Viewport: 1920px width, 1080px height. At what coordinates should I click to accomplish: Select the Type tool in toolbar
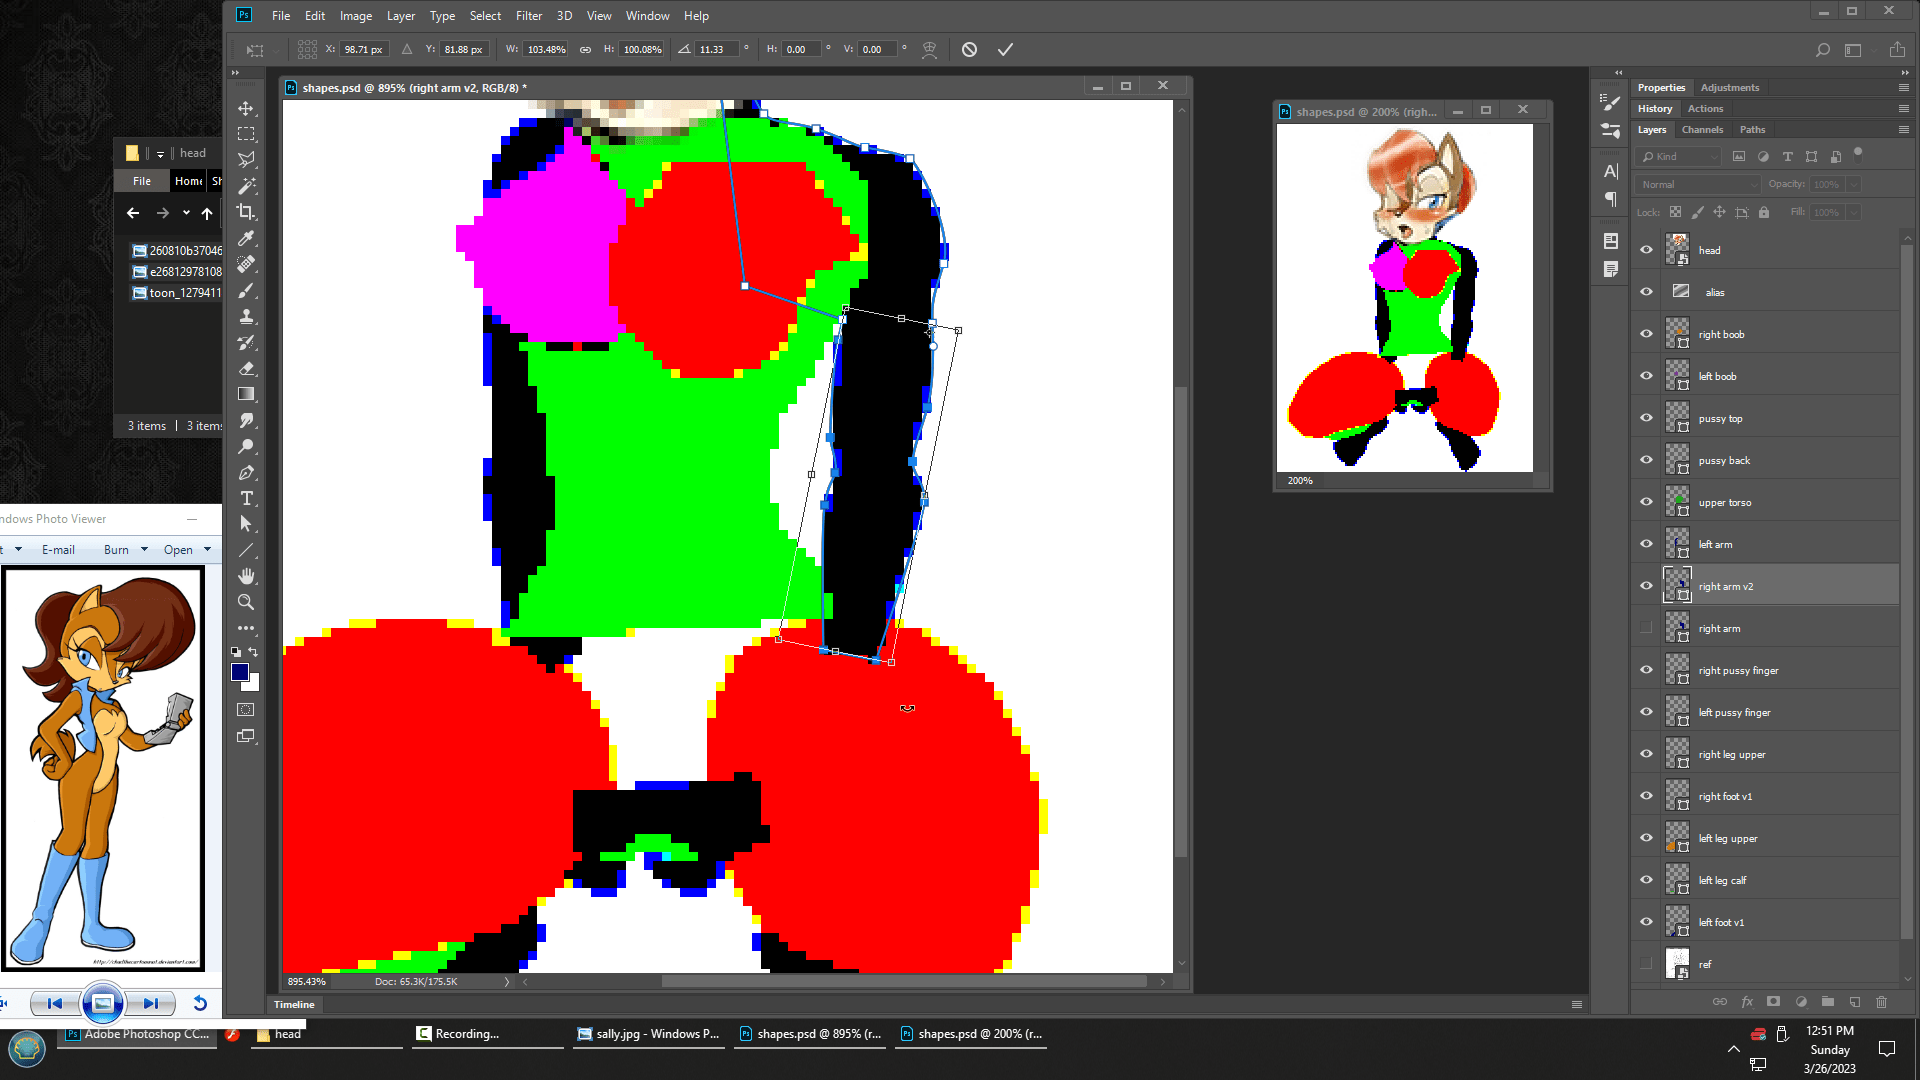click(246, 498)
